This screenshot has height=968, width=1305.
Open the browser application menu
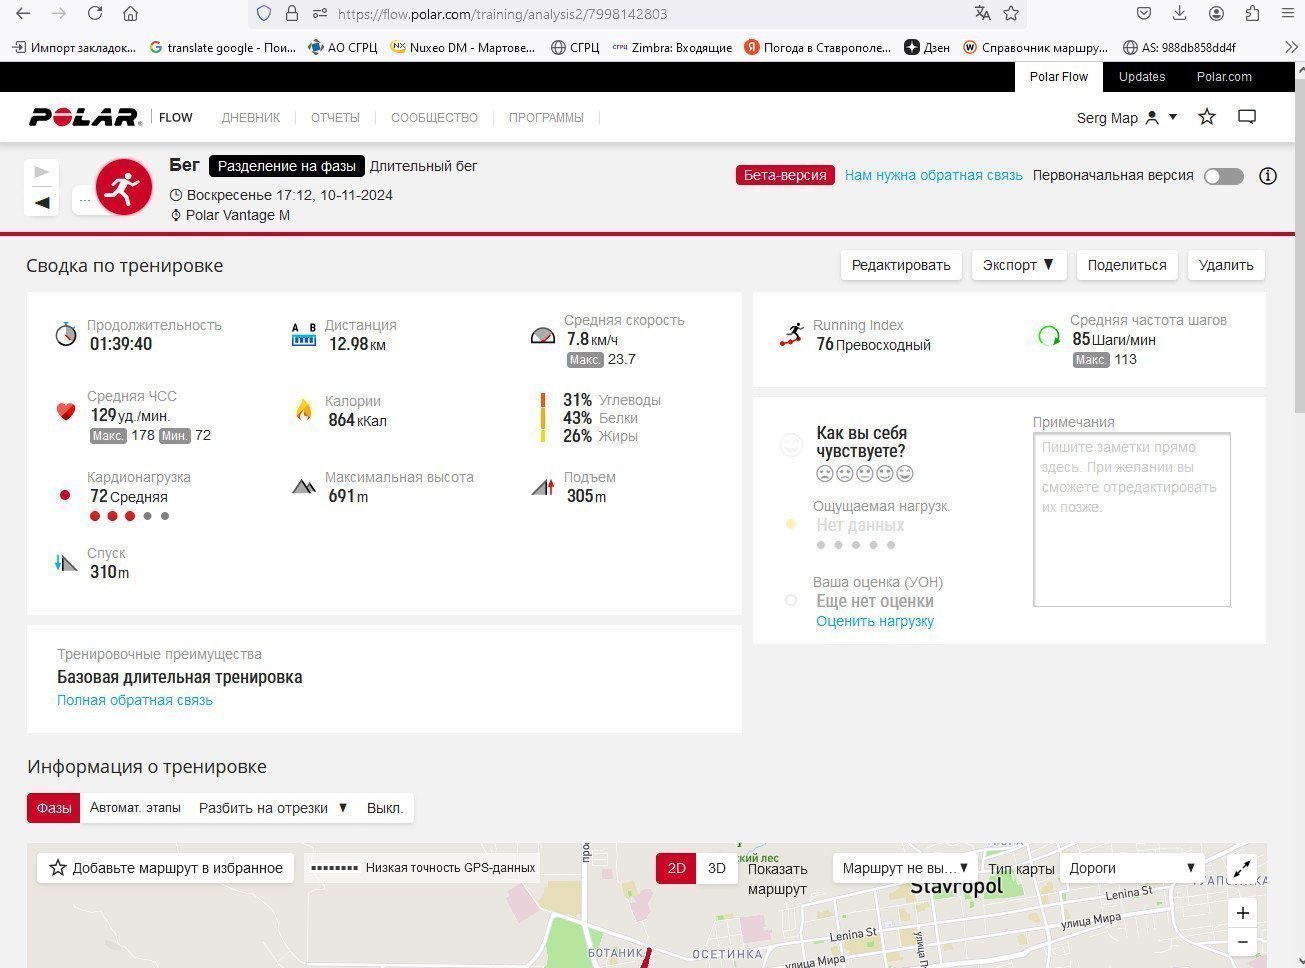[1288, 14]
